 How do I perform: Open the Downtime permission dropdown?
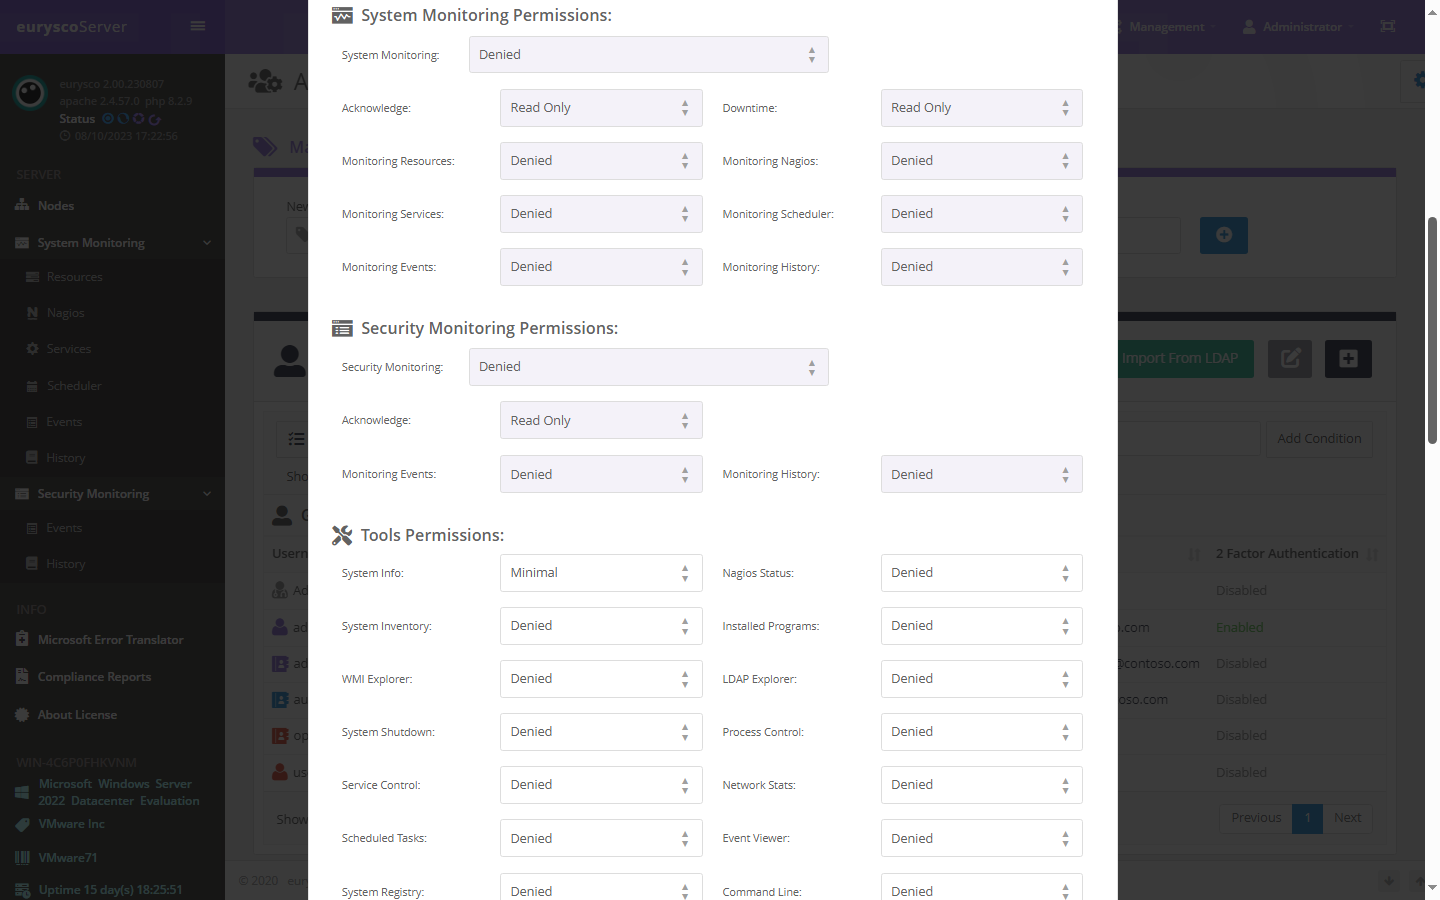tap(981, 108)
